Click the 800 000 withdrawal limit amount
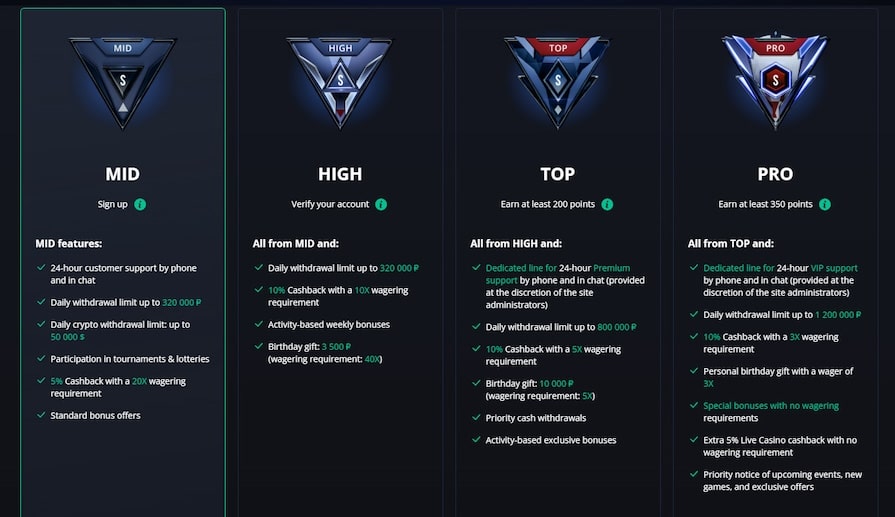The height and width of the screenshot is (517, 895). (x=616, y=327)
